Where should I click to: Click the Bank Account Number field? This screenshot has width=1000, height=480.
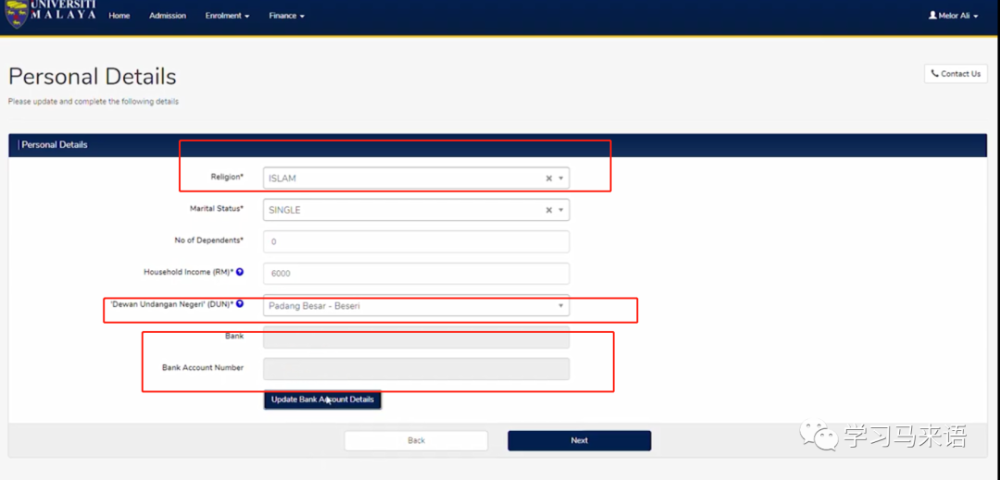pyautogui.click(x=416, y=369)
